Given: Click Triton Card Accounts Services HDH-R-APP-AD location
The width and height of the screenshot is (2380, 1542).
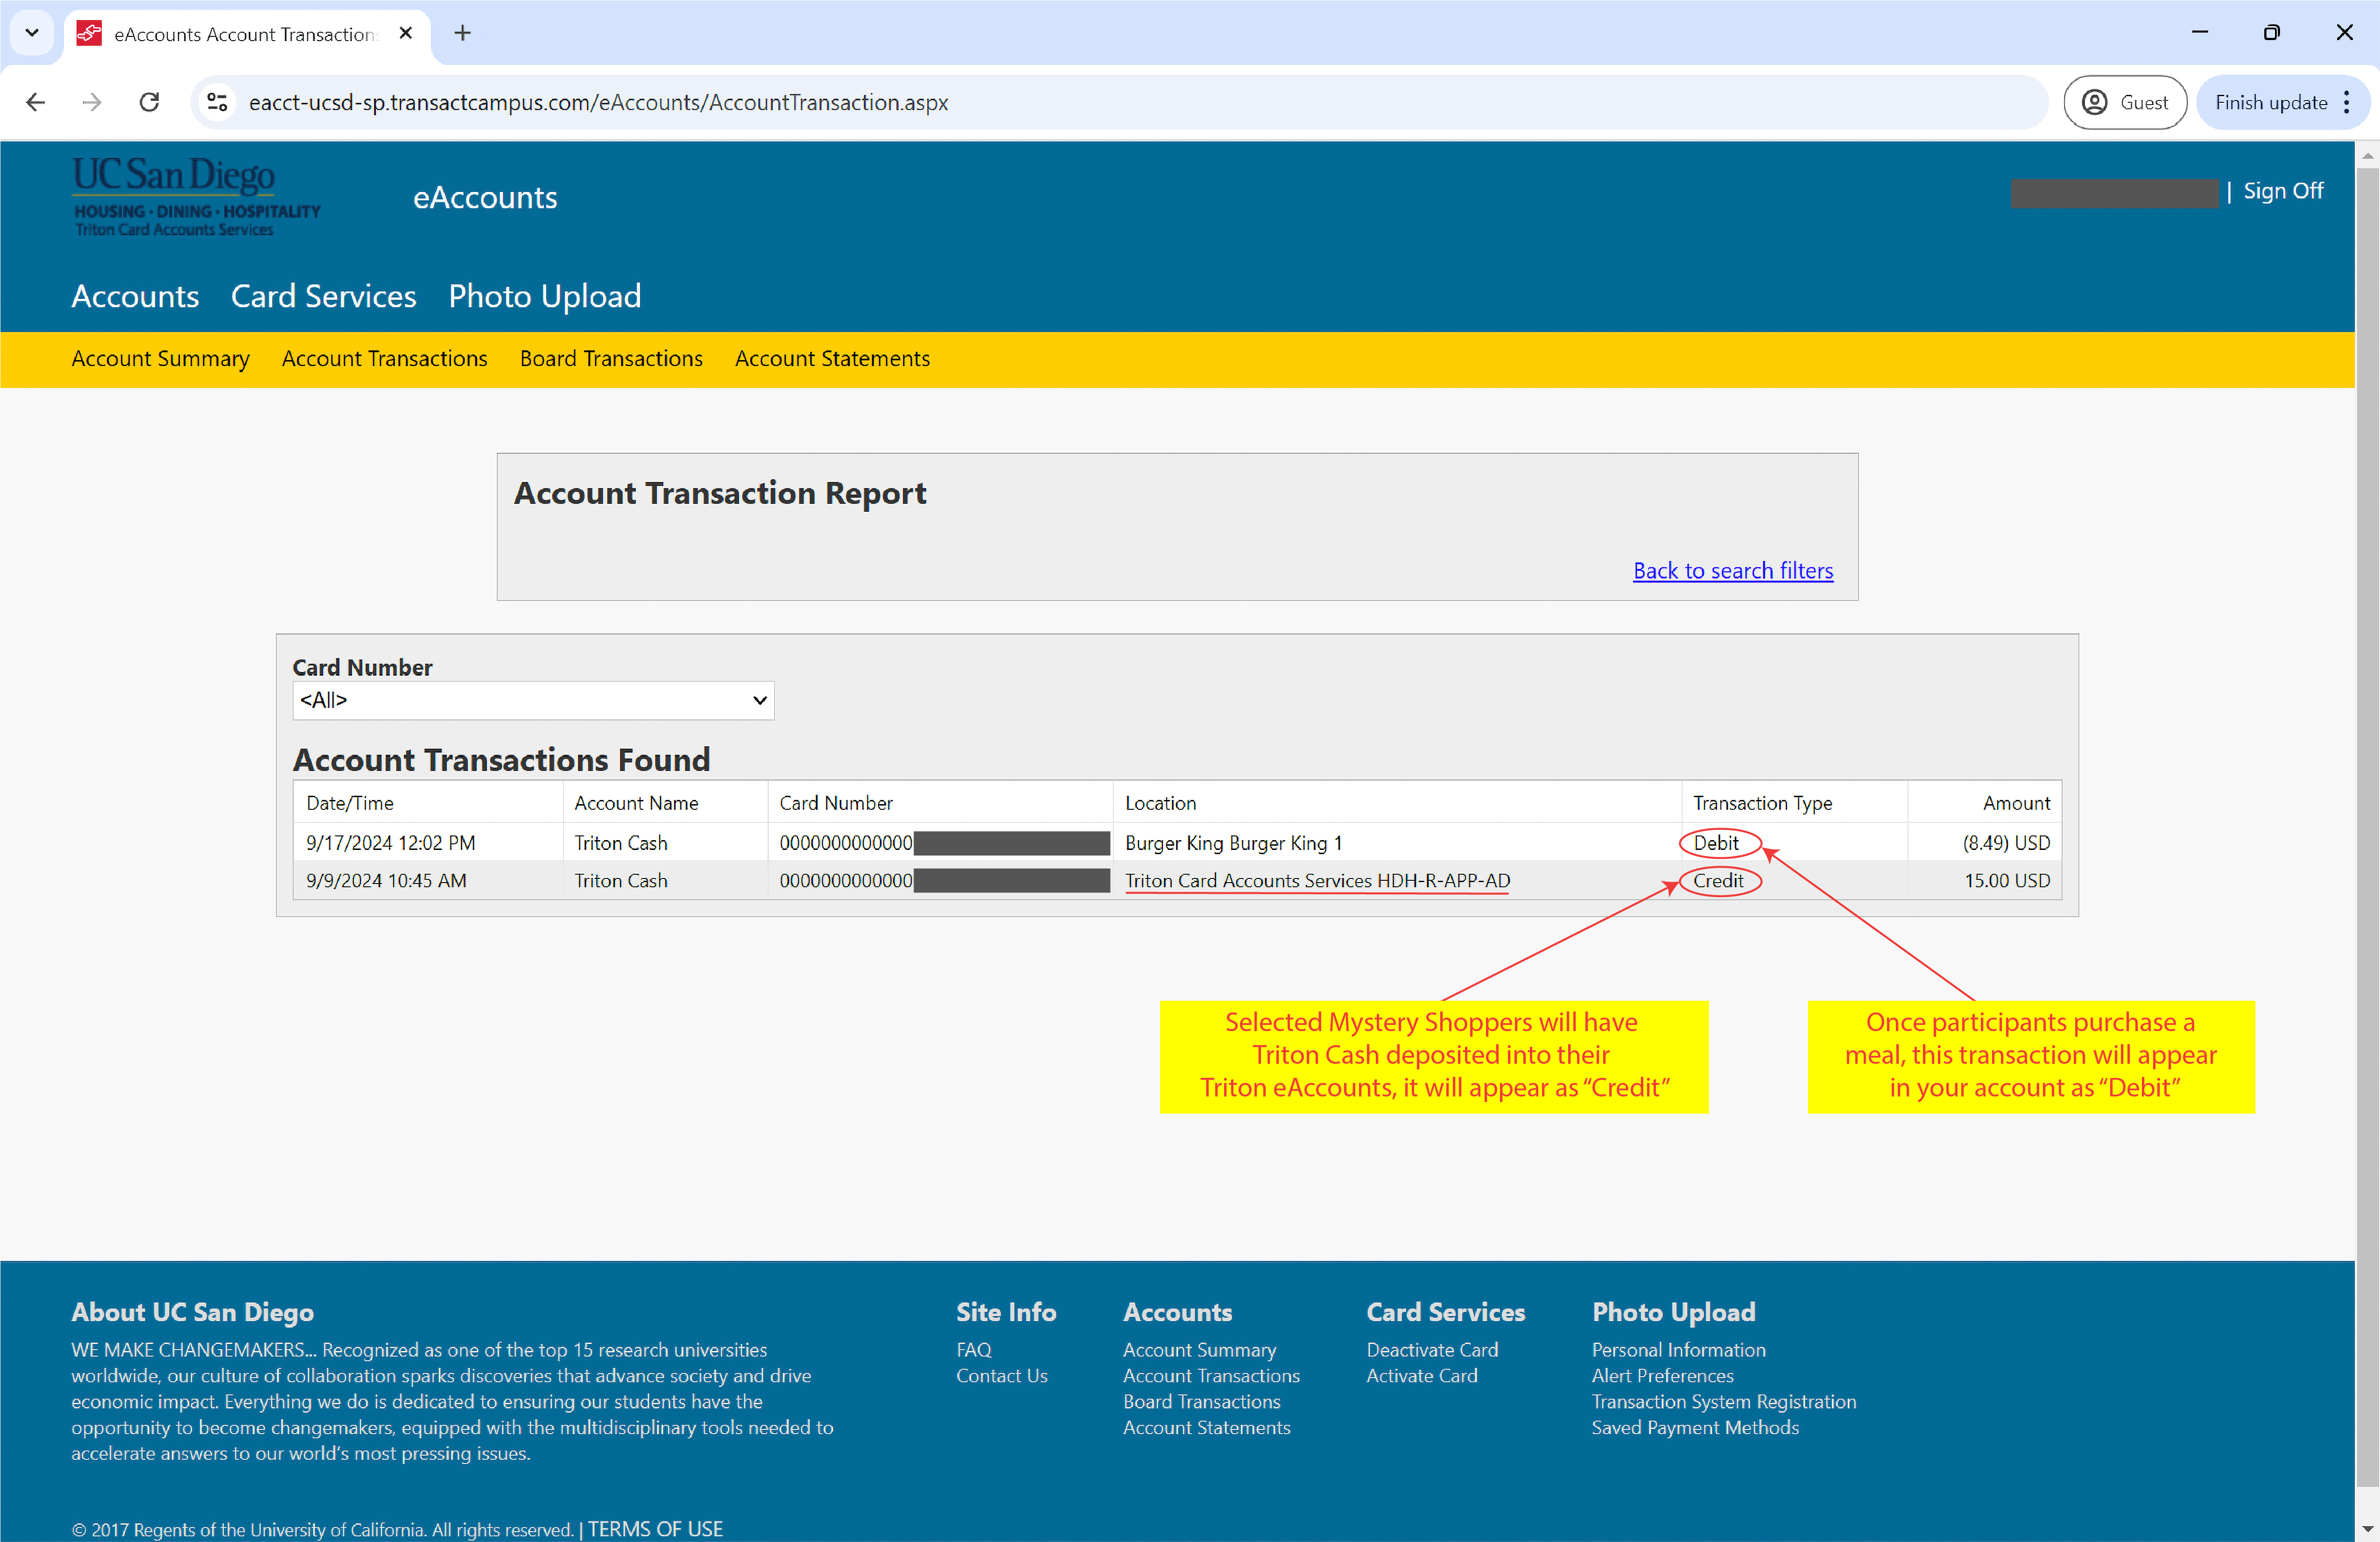Looking at the screenshot, I should [x=1317, y=881].
